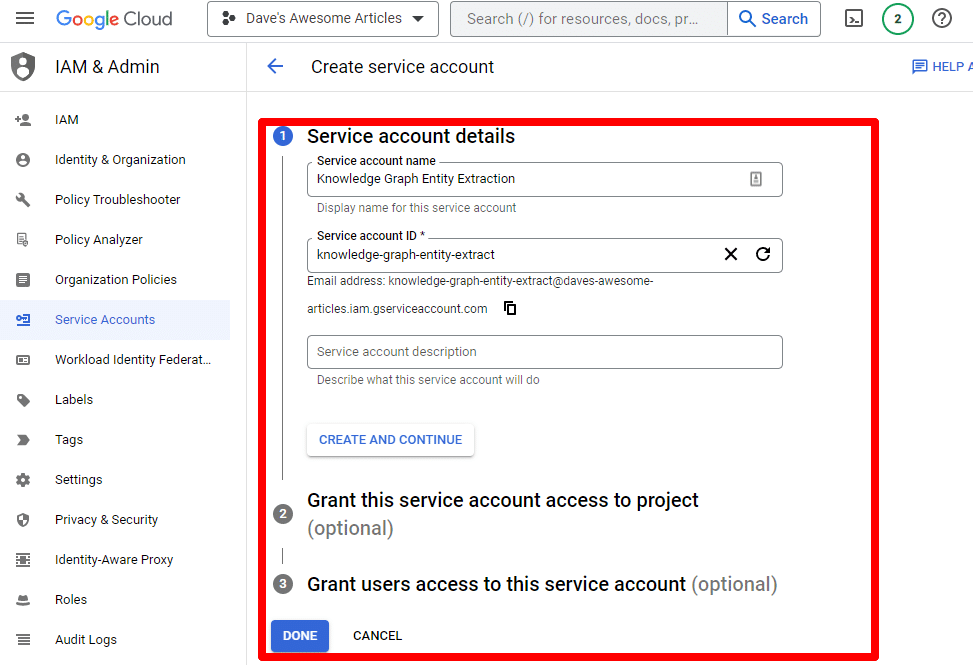The image size is (973, 665).
Task: Open the help question mark icon
Action: 941,19
